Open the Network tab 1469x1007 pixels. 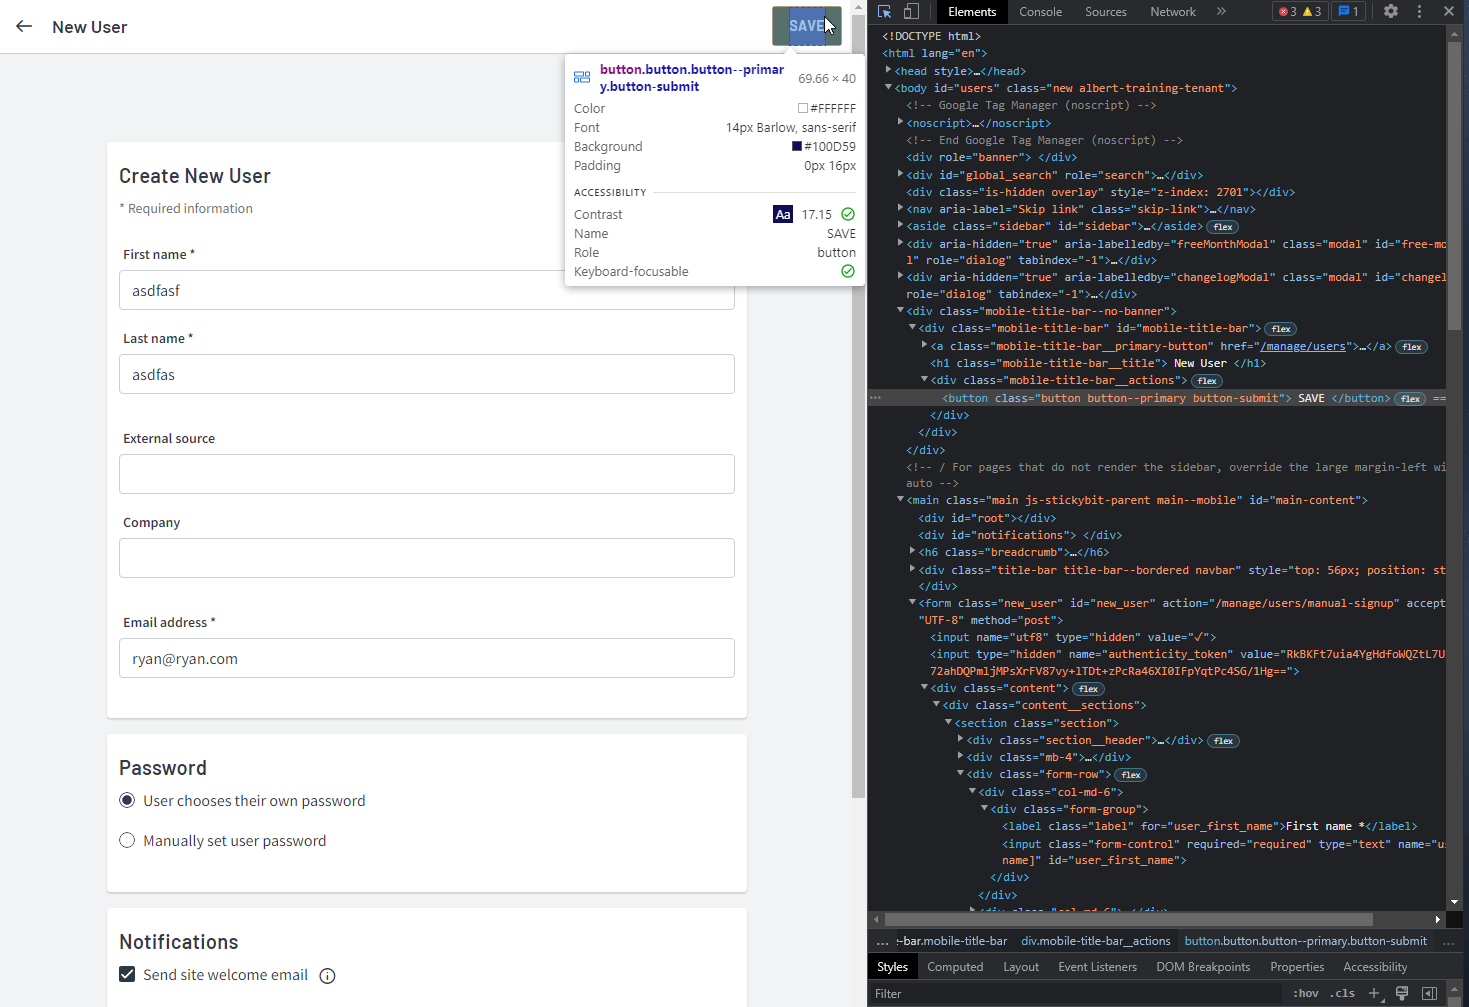(x=1173, y=12)
